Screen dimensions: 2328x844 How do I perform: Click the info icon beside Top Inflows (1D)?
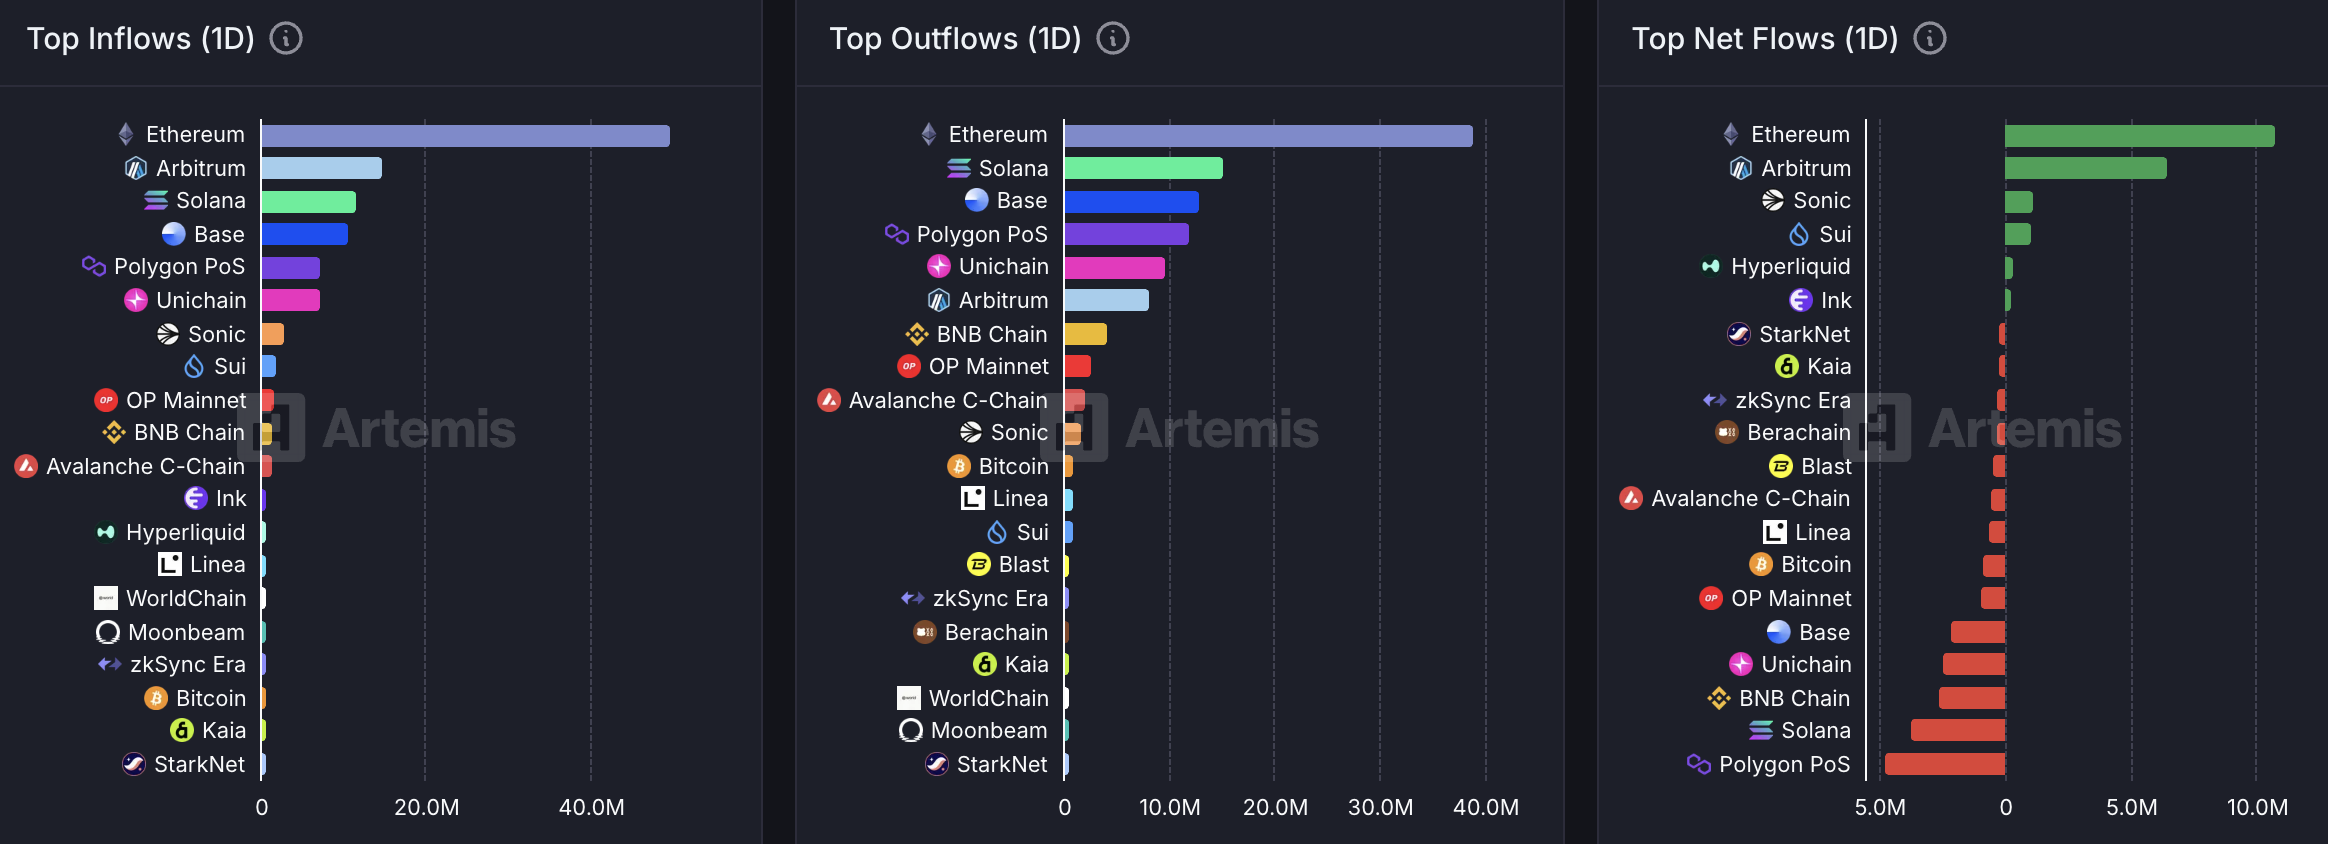[x=286, y=38]
